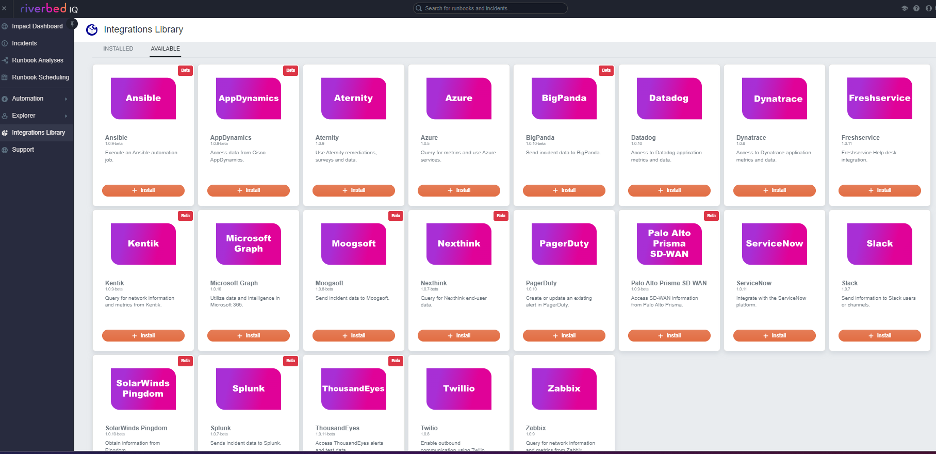Open Impact Dashboard from sidebar icon
The image size is (936, 454).
point(5,26)
